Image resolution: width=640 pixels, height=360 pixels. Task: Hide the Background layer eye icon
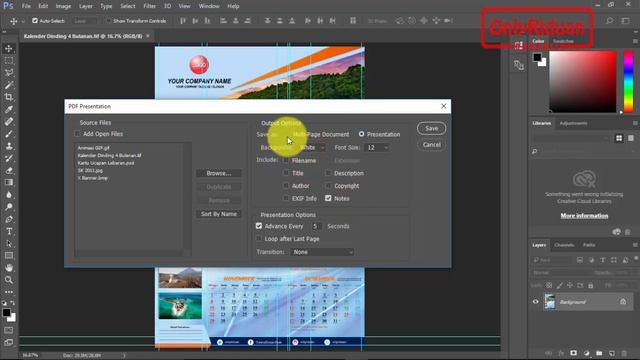click(x=536, y=302)
